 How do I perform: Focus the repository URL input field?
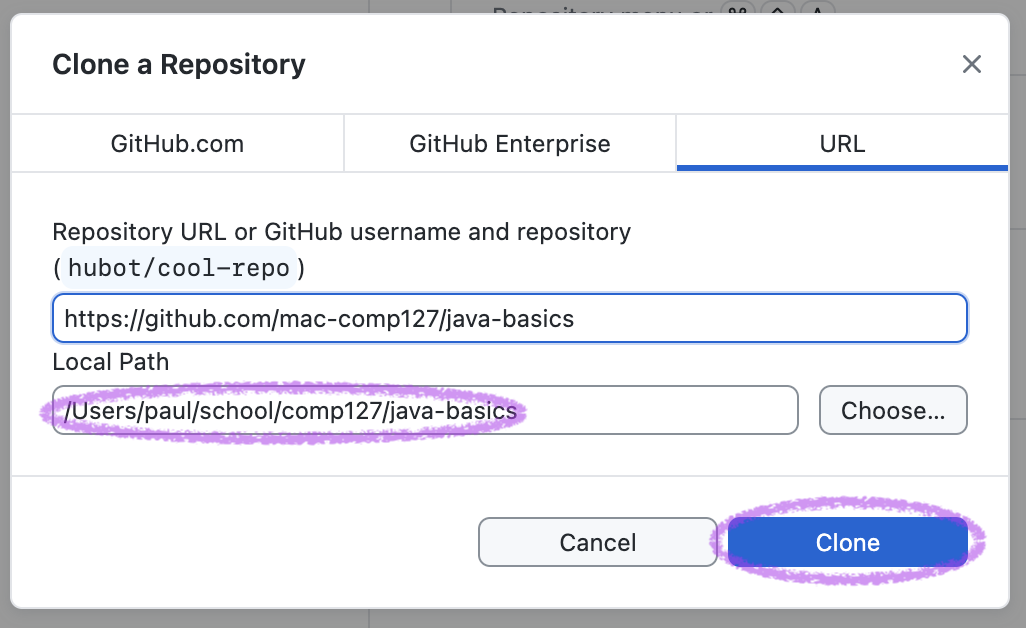(510, 318)
